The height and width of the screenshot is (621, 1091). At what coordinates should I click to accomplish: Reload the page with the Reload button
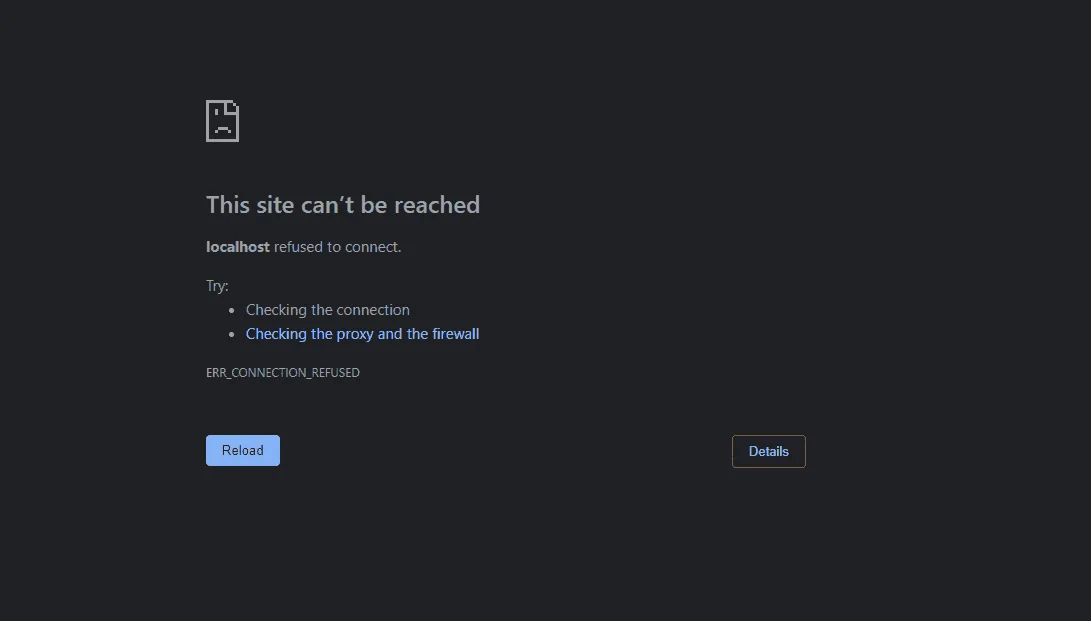pos(243,451)
